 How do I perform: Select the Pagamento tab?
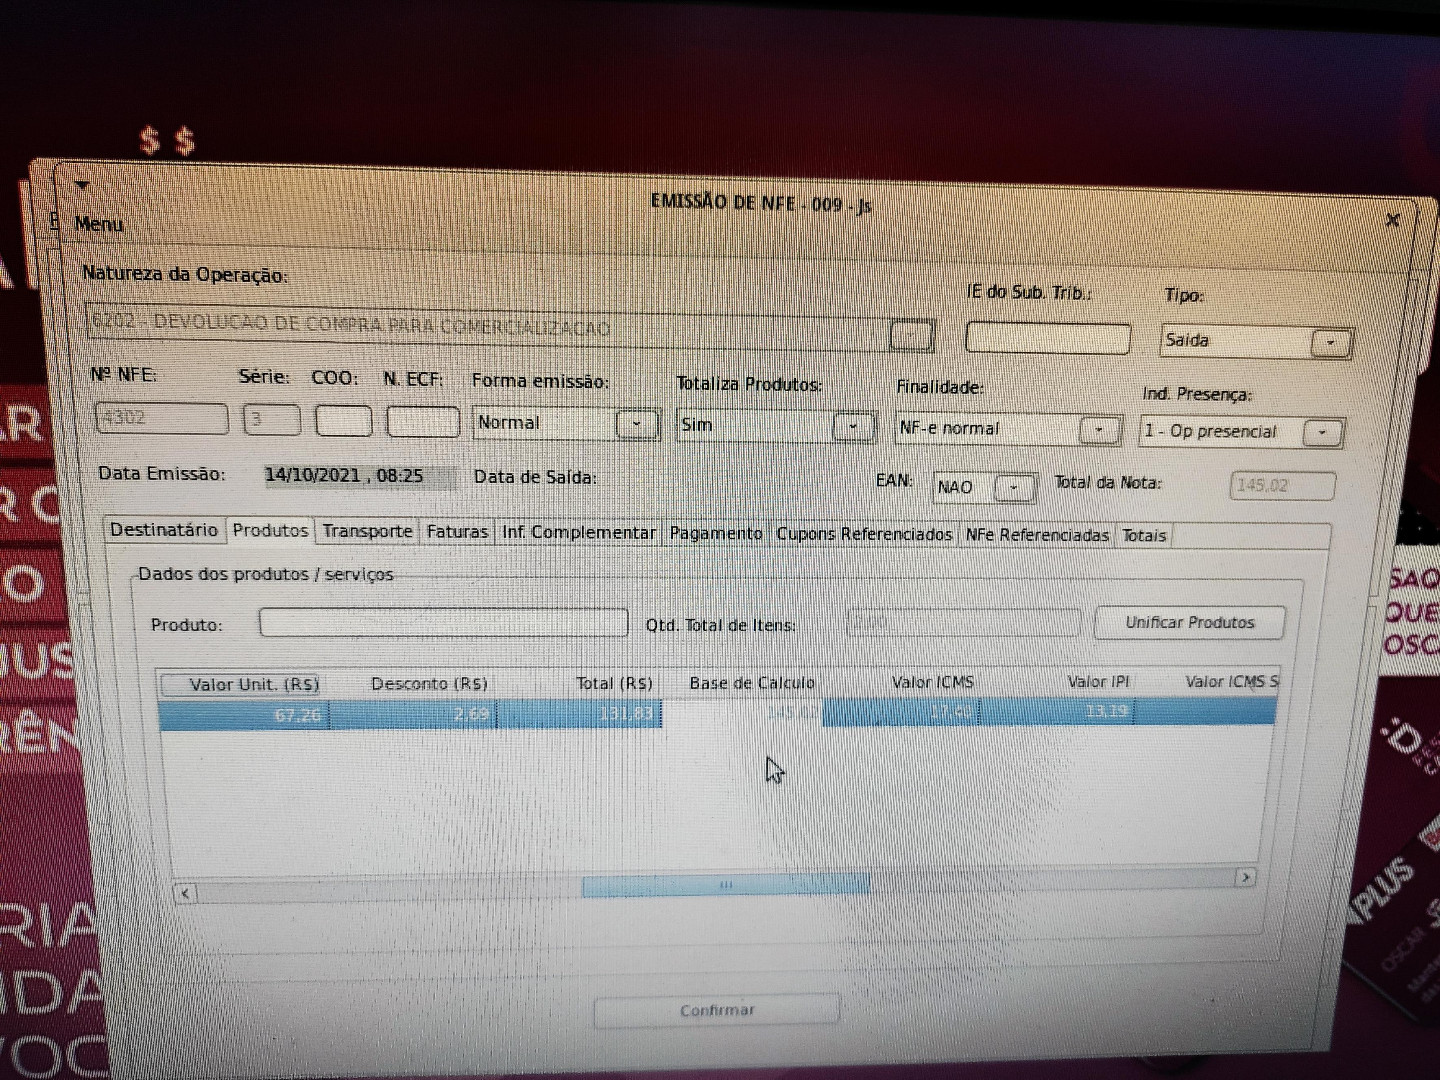pos(716,534)
